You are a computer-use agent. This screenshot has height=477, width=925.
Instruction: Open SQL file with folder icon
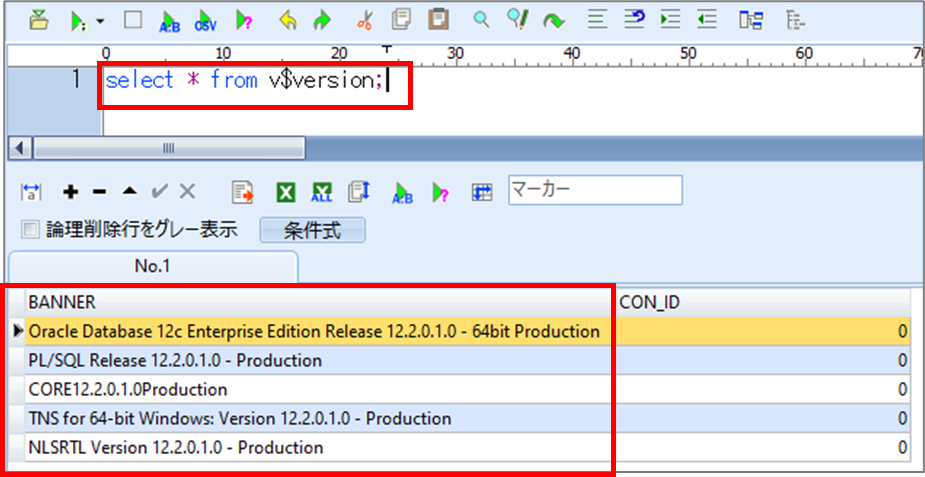tap(39, 21)
